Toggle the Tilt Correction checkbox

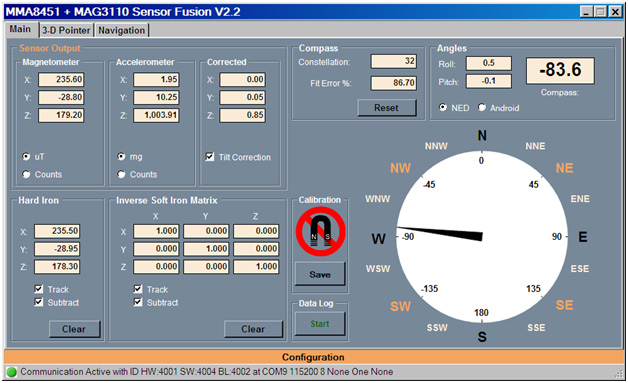209,157
